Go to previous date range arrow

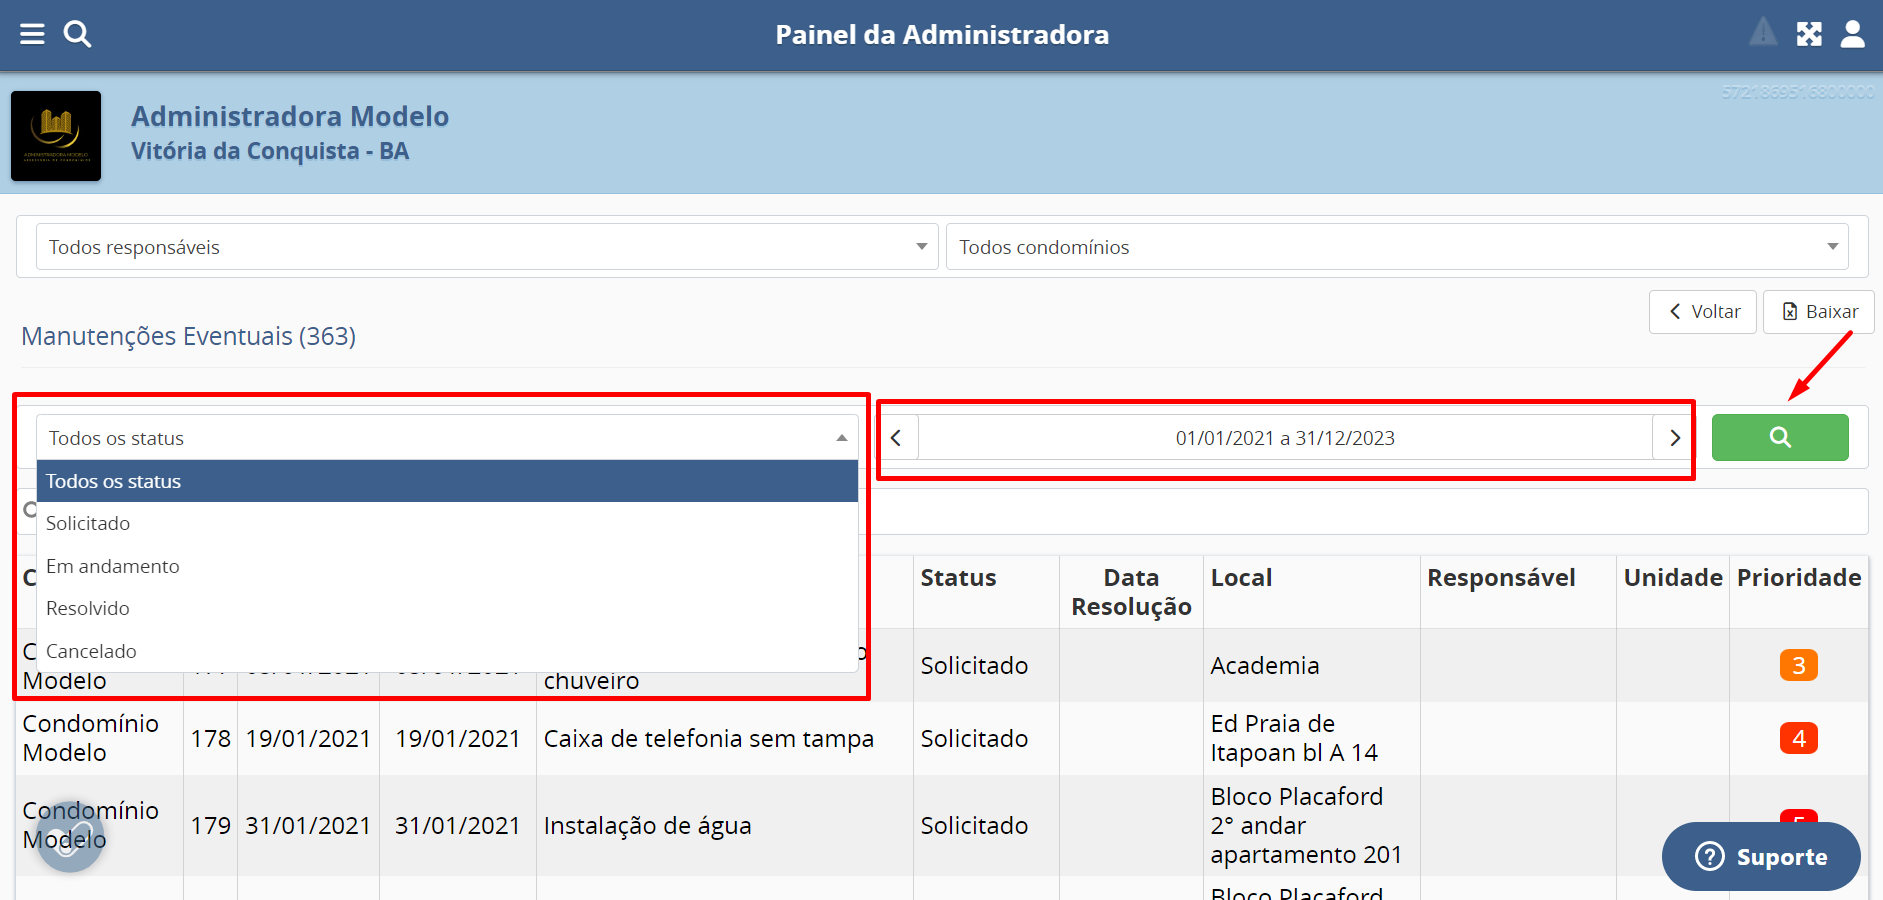pos(897,438)
